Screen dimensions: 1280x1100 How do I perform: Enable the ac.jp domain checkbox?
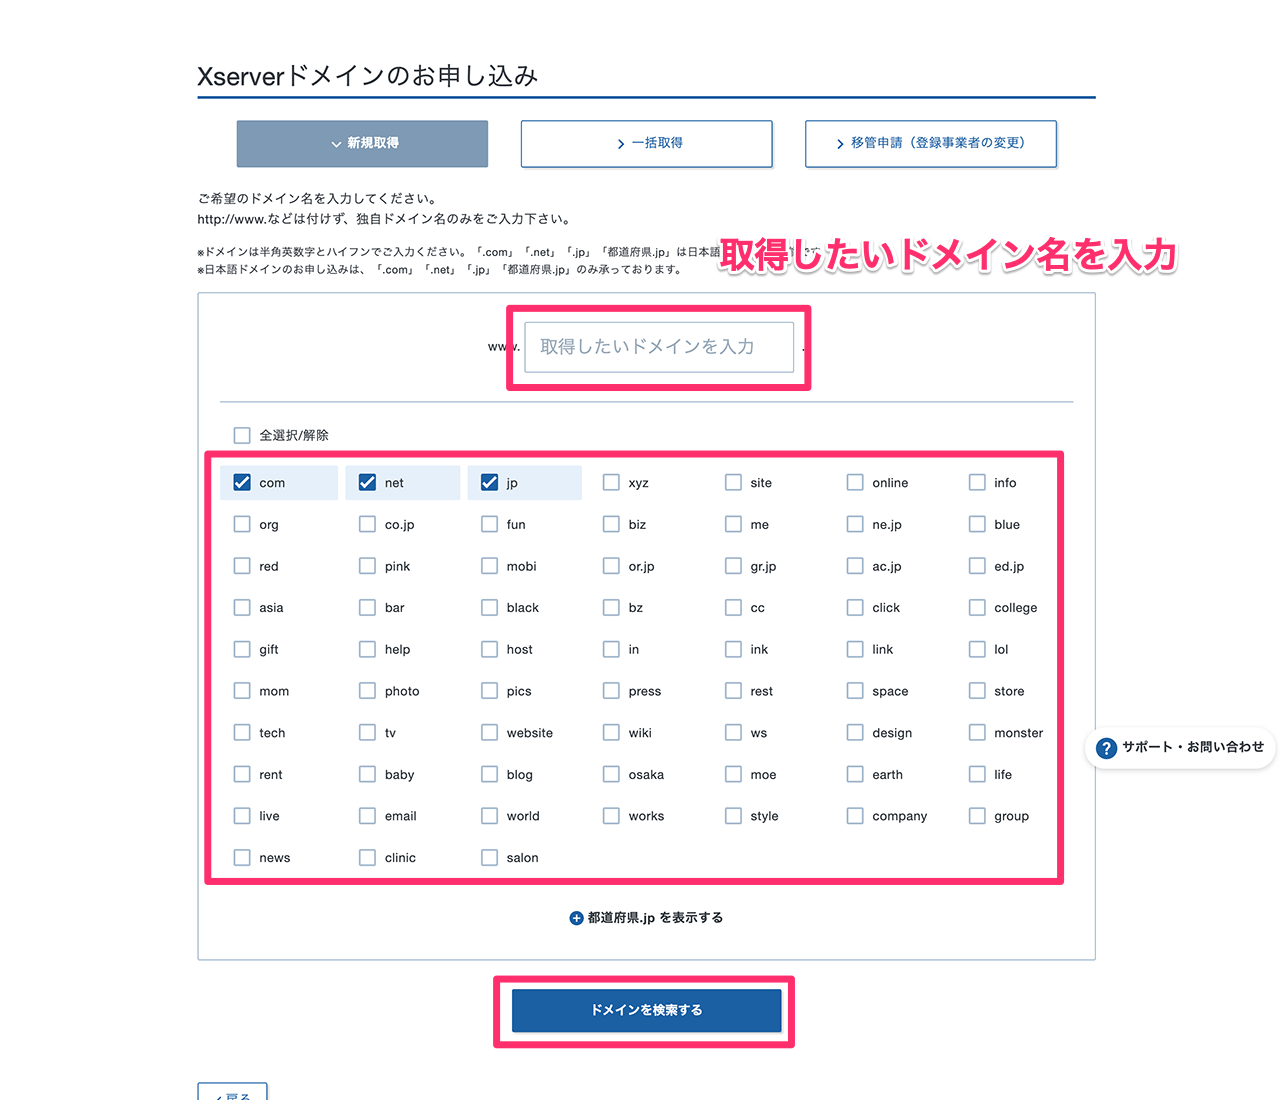855,566
